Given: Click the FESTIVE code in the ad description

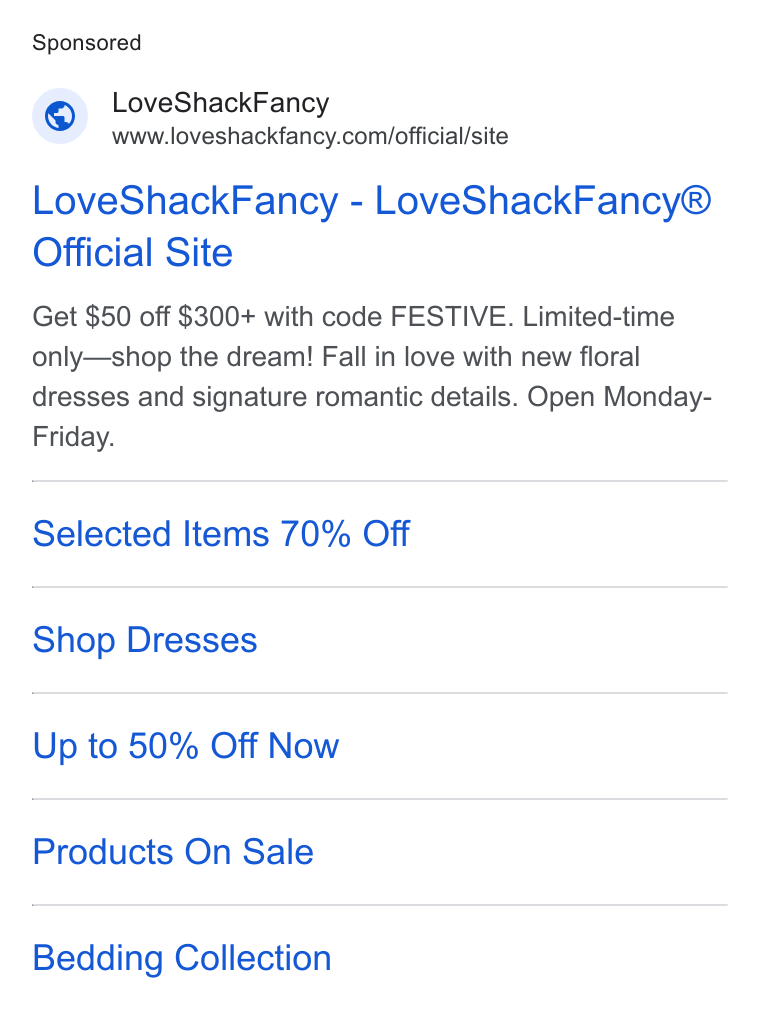Looking at the screenshot, I should point(448,317).
